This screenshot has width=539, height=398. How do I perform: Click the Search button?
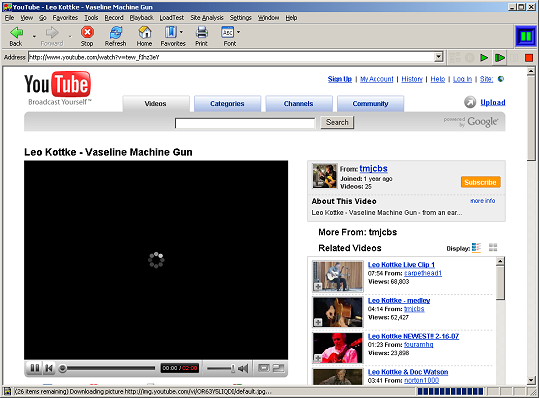[337, 122]
